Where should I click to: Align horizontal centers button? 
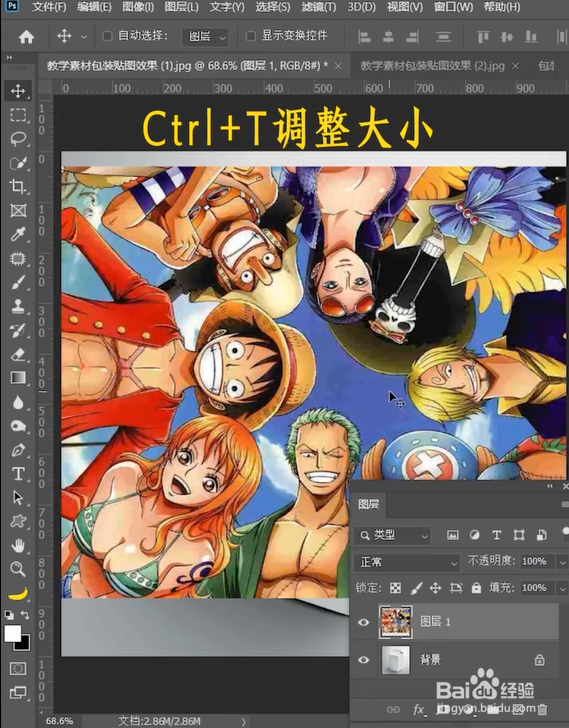(388, 36)
